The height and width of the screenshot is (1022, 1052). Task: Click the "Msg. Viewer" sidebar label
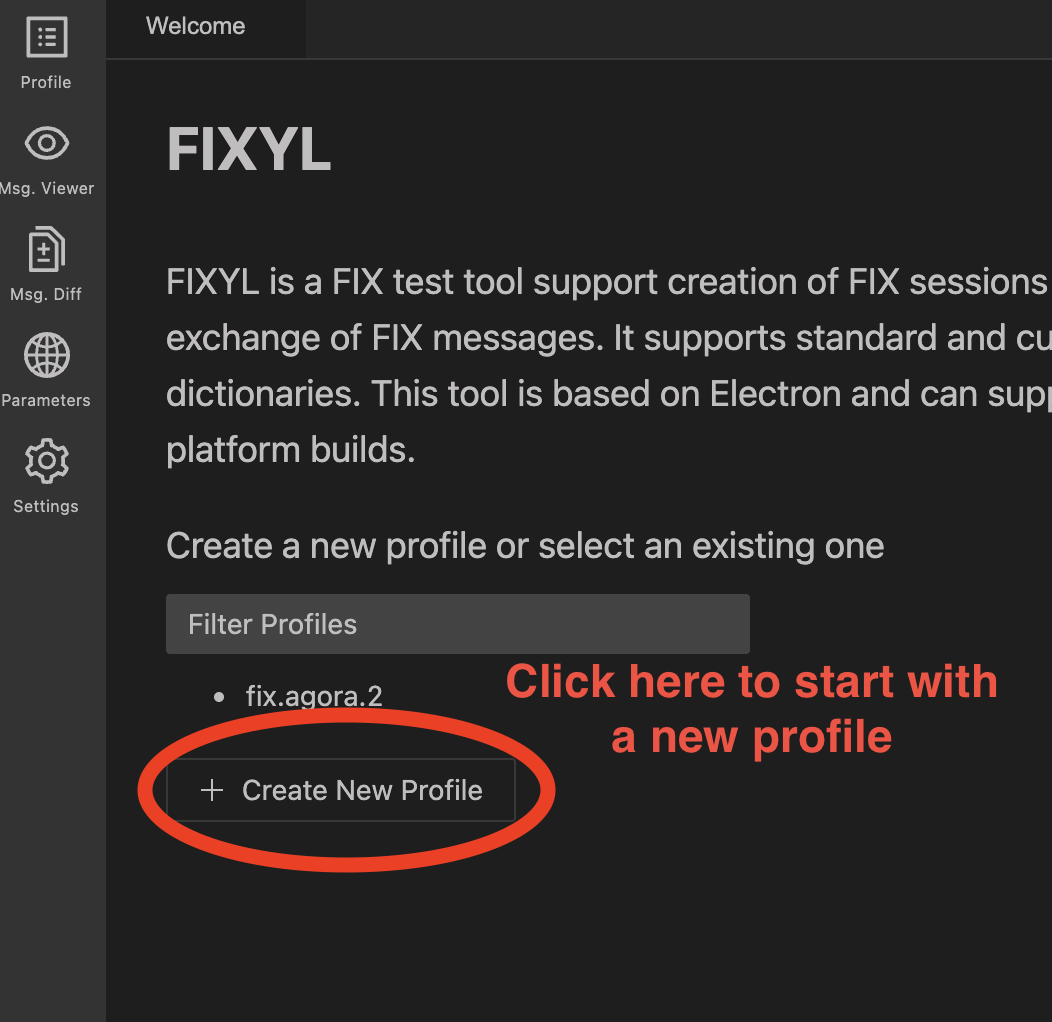47,188
